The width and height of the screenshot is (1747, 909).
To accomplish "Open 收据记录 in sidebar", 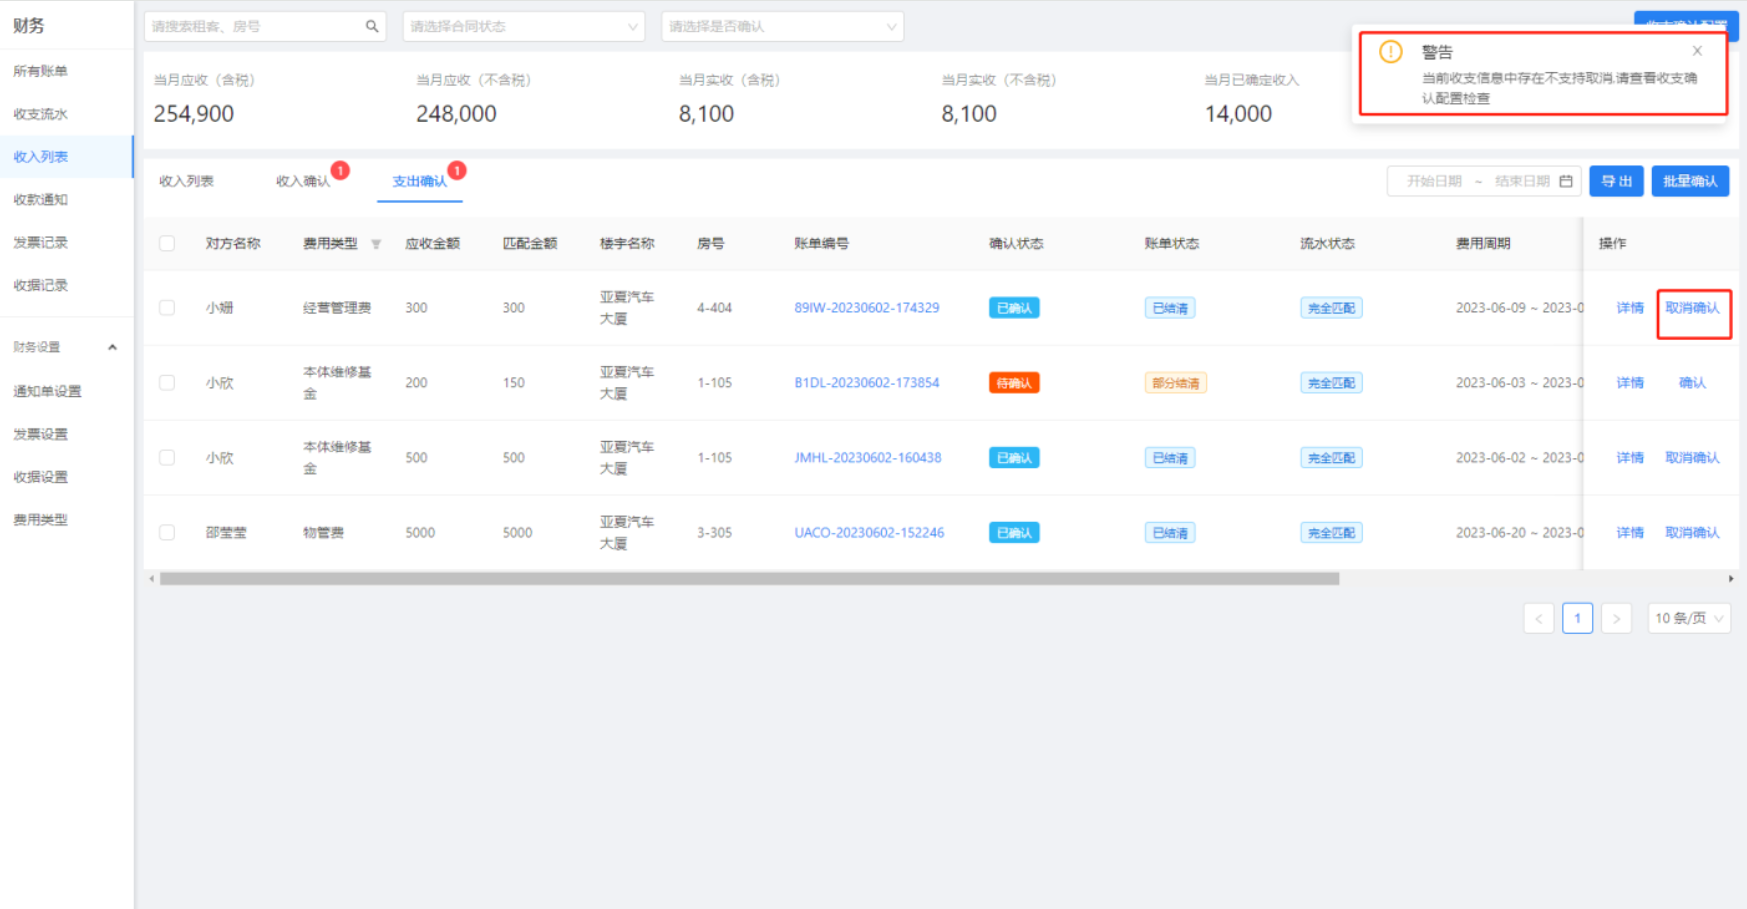I will point(40,286).
